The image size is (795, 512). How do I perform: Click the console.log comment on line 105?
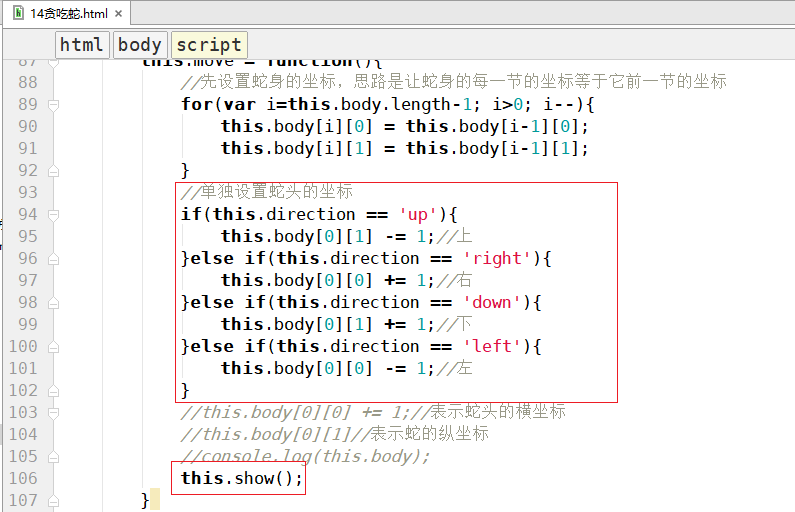(305, 456)
